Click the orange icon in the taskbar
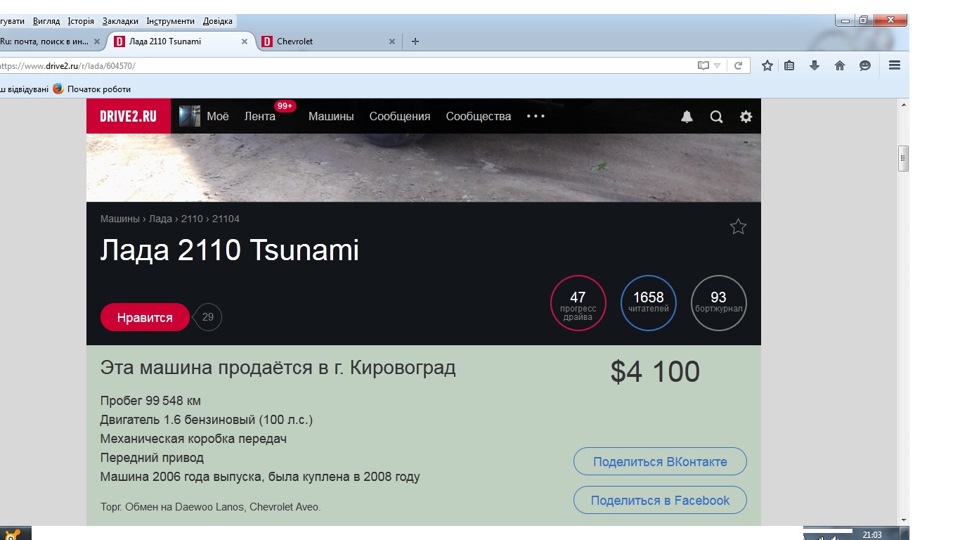The width and height of the screenshot is (960, 540). [x=12, y=534]
